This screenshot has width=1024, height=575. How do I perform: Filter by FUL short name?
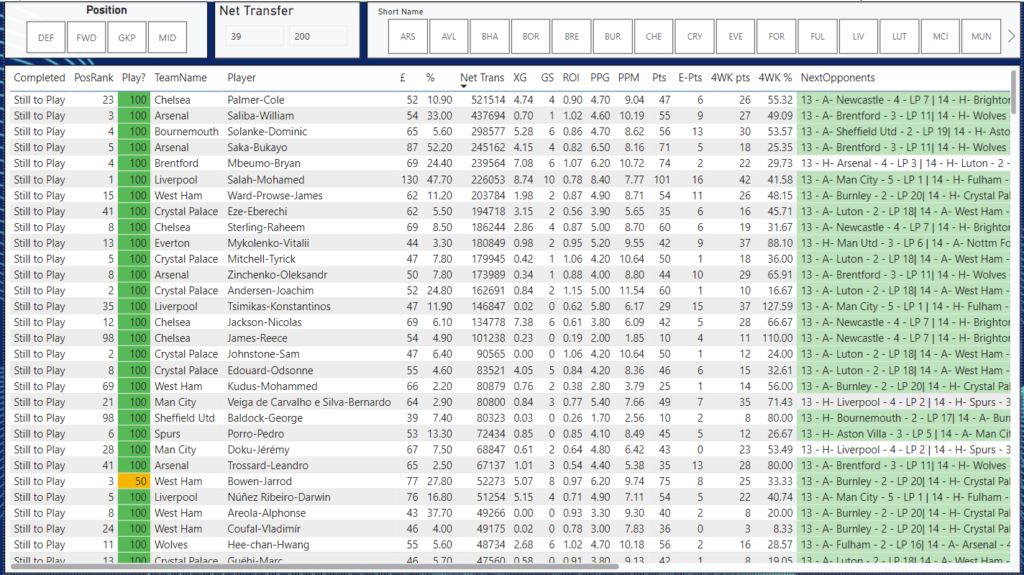point(818,37)
